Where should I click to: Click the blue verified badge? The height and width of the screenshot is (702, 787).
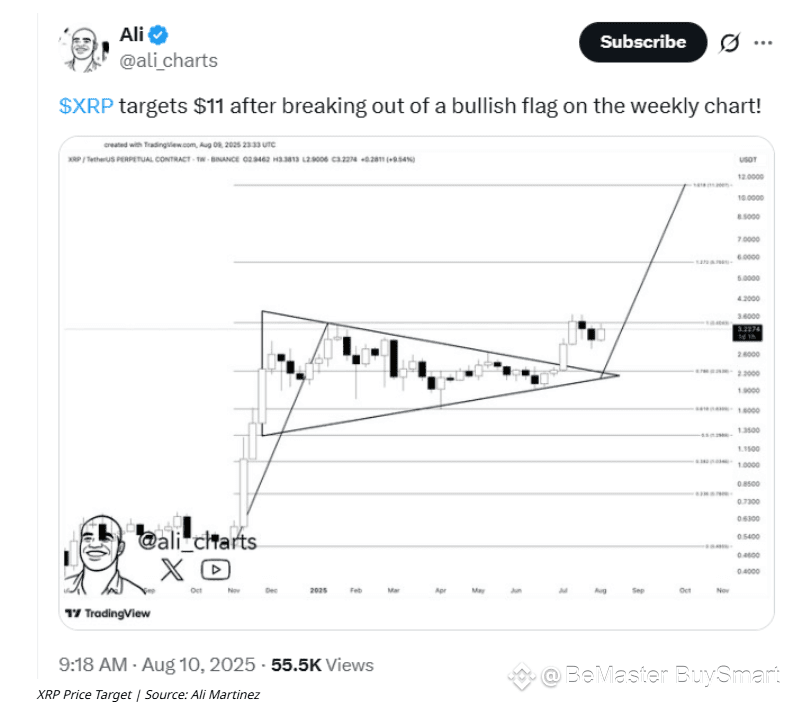[158, 35]
